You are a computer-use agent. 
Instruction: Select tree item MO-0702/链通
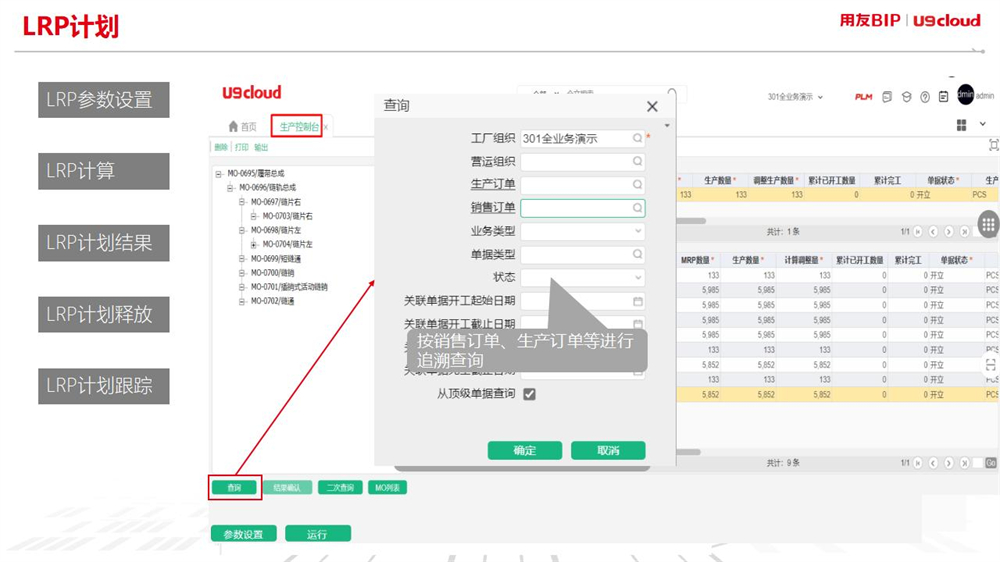tap(272, 301)
